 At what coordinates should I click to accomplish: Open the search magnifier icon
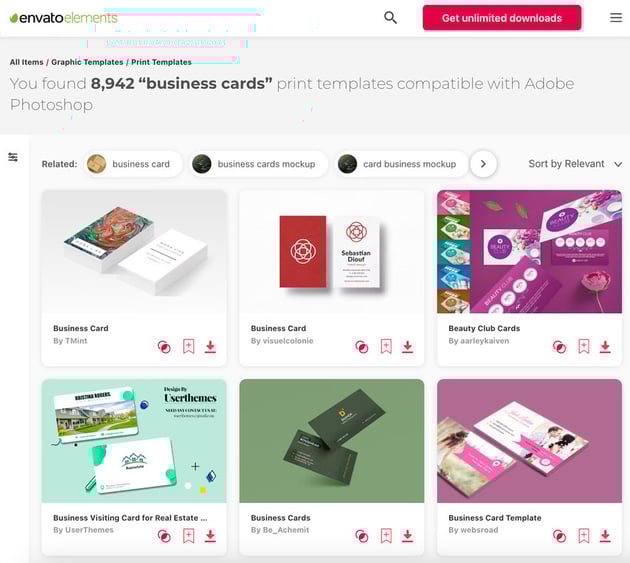coord(390,18)
